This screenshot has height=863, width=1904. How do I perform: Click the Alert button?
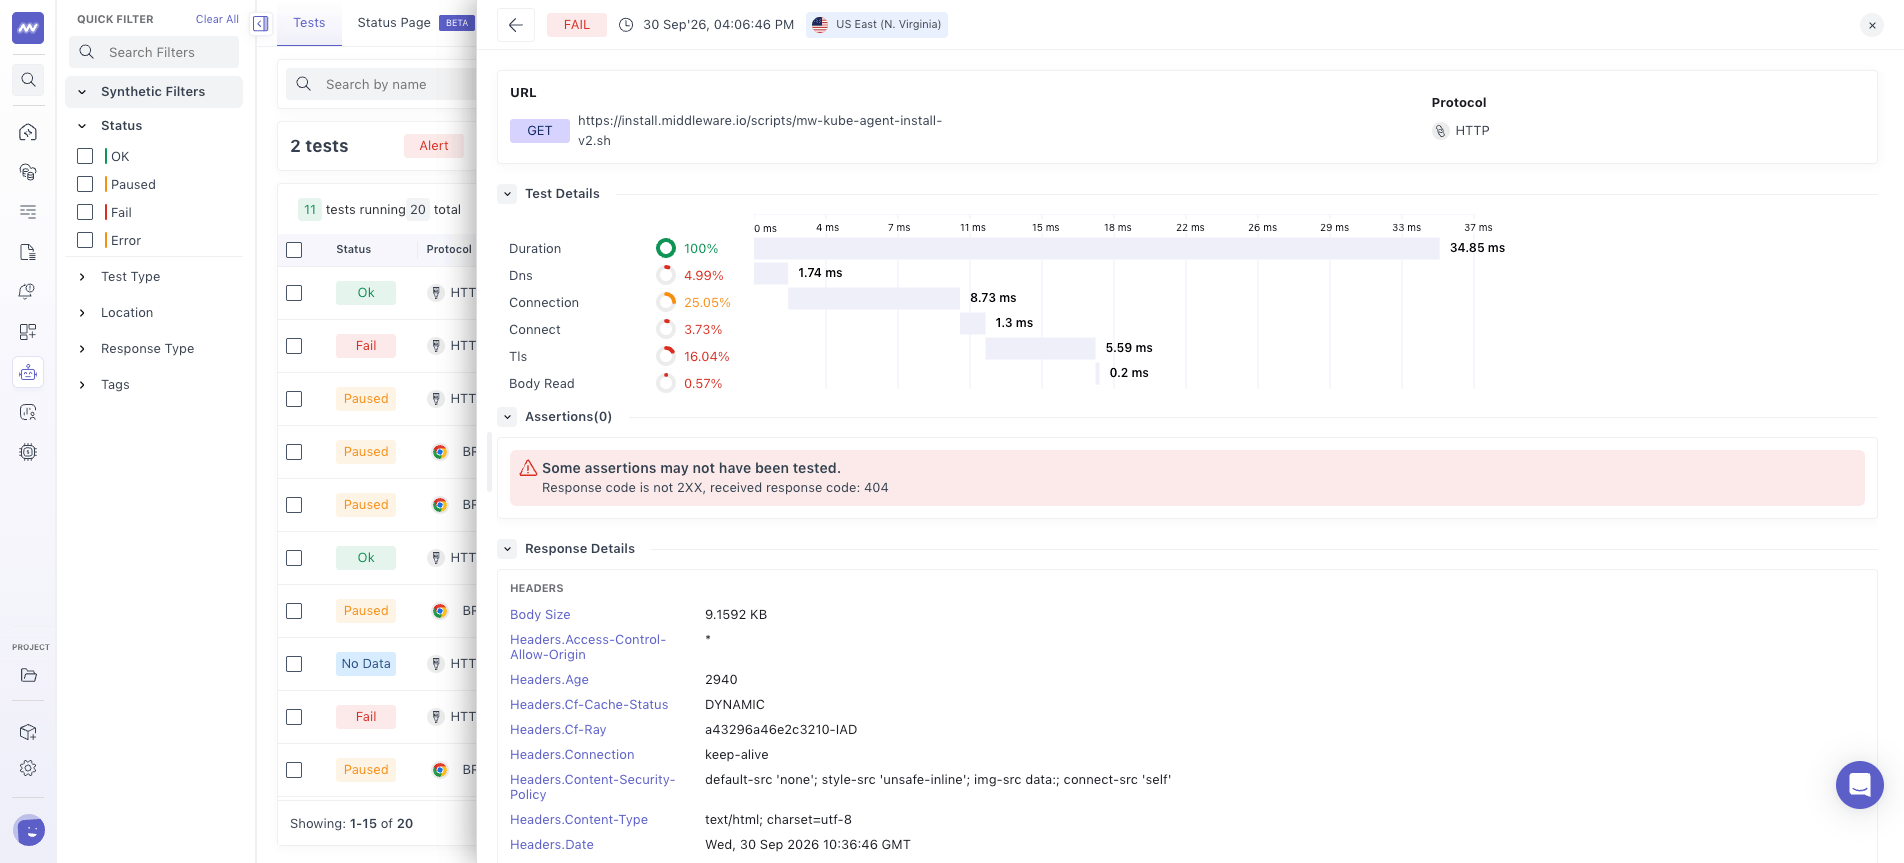[434, 146]
